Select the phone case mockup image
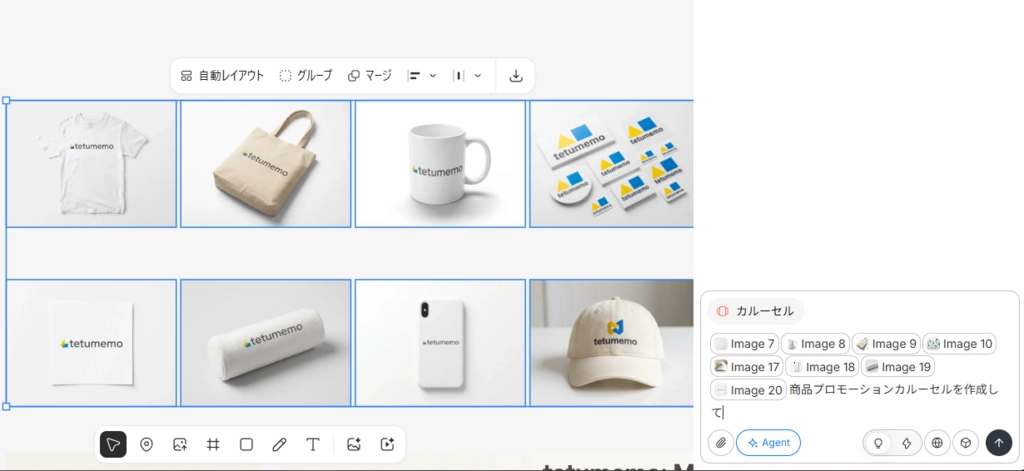 440,343
